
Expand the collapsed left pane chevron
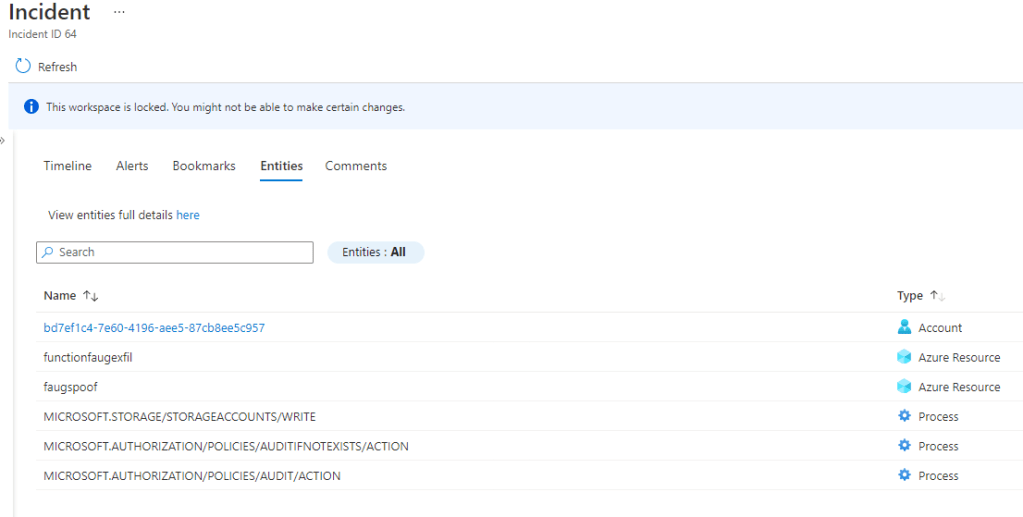point(3,140)
